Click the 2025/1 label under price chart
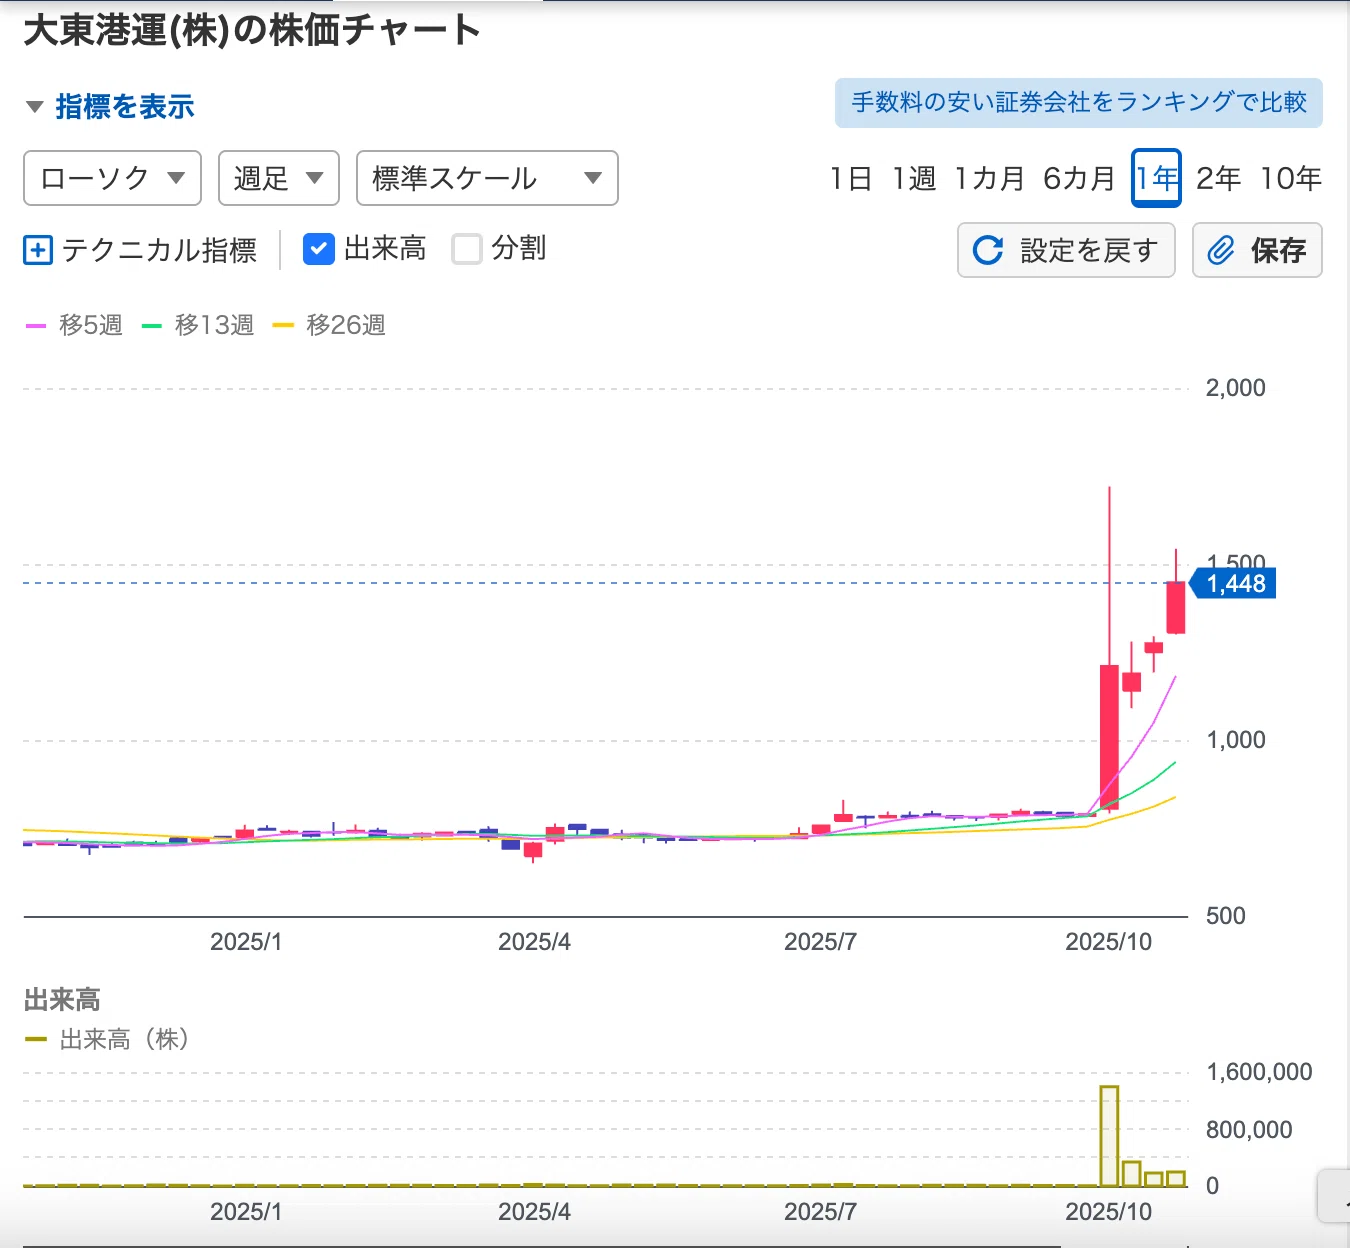 click(246, 942)
